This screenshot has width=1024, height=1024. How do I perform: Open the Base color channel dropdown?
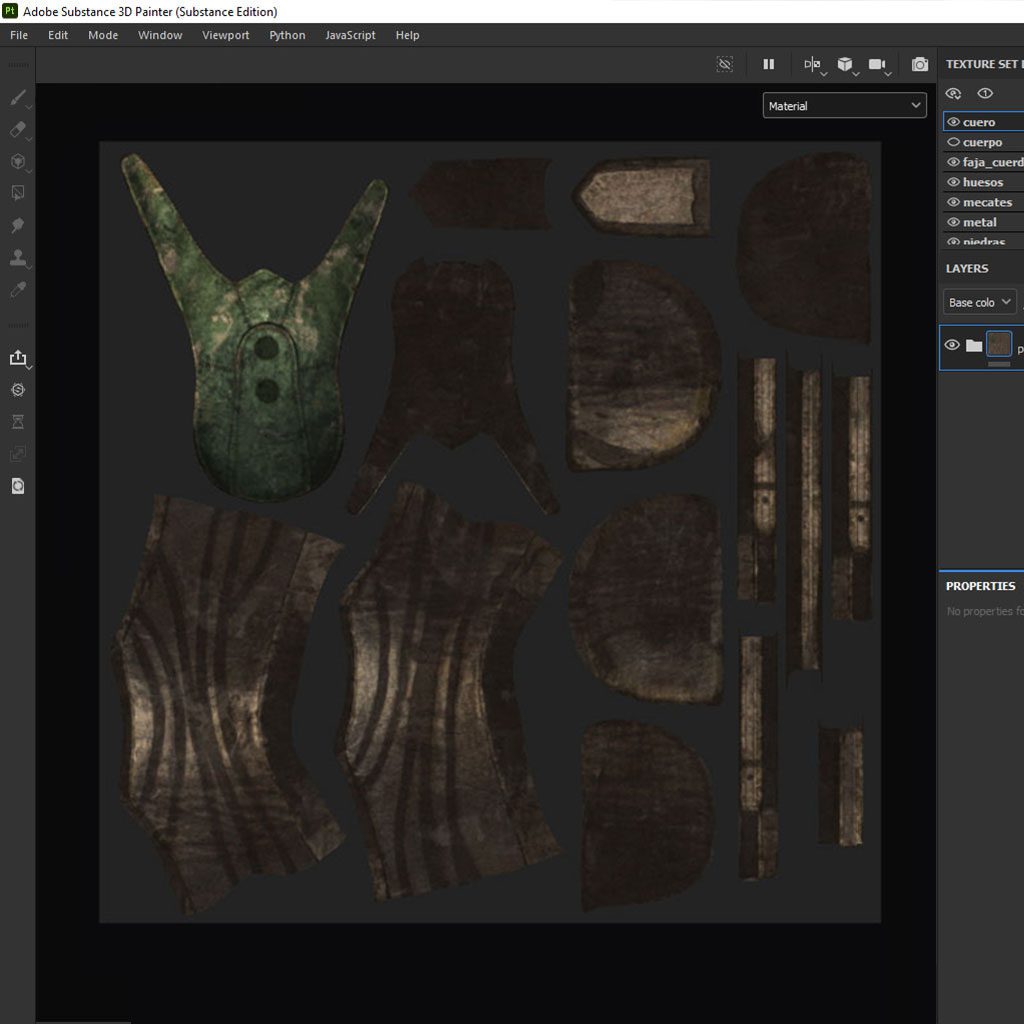979,302
